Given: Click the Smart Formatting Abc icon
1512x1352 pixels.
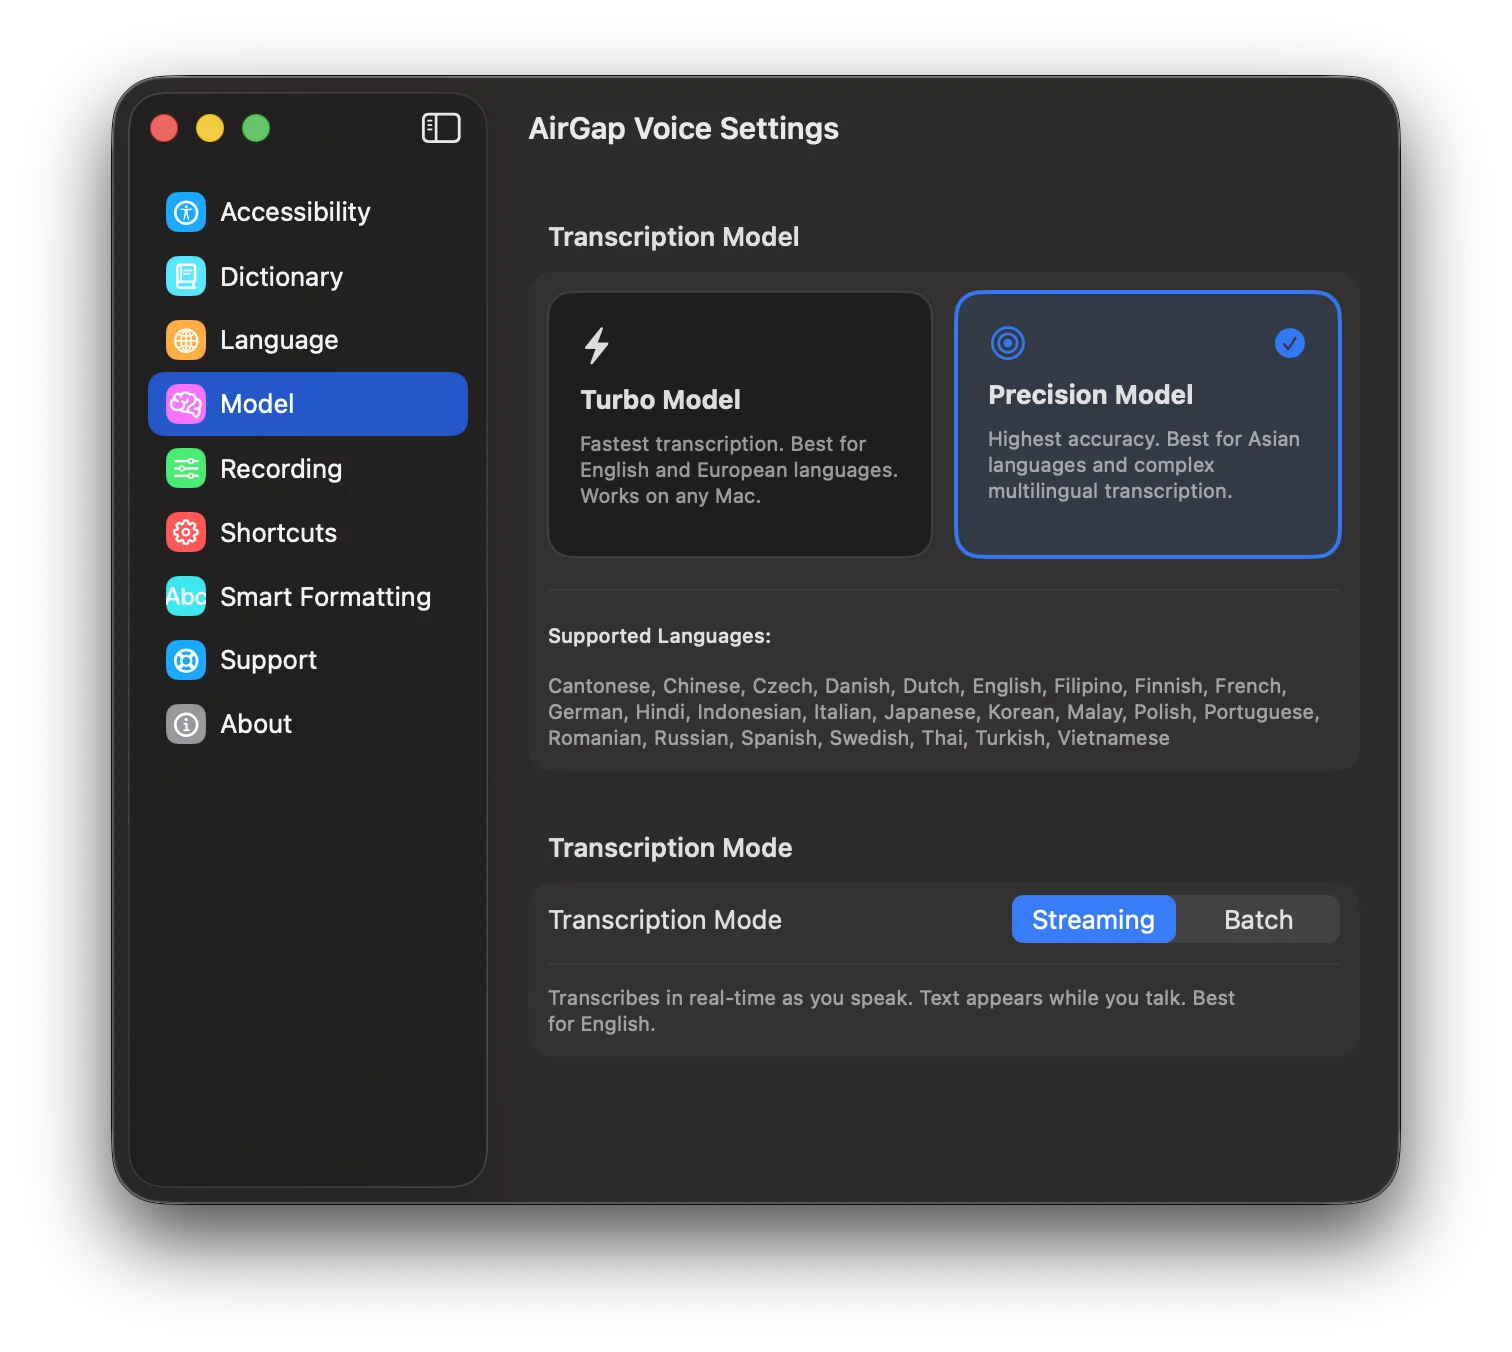Looking at the screenshot, I should pyautogui.click(x=186, y=596).
